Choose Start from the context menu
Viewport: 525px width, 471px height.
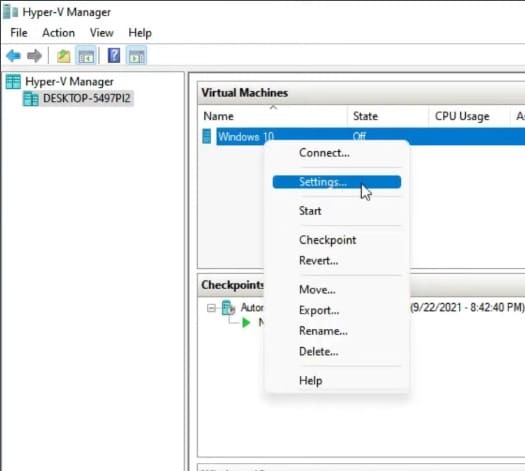(337, 211)
